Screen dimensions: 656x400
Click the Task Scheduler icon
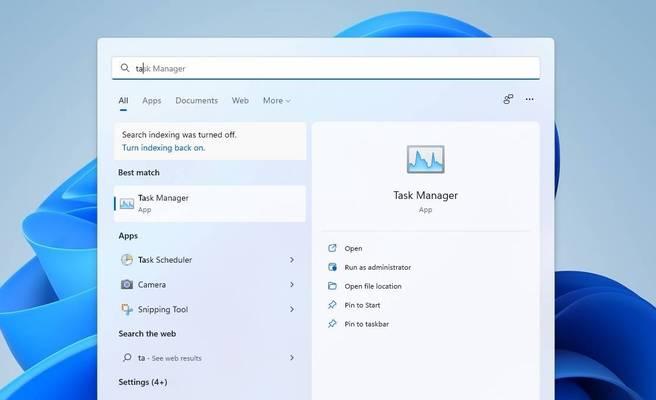click(x=127, y=259)
